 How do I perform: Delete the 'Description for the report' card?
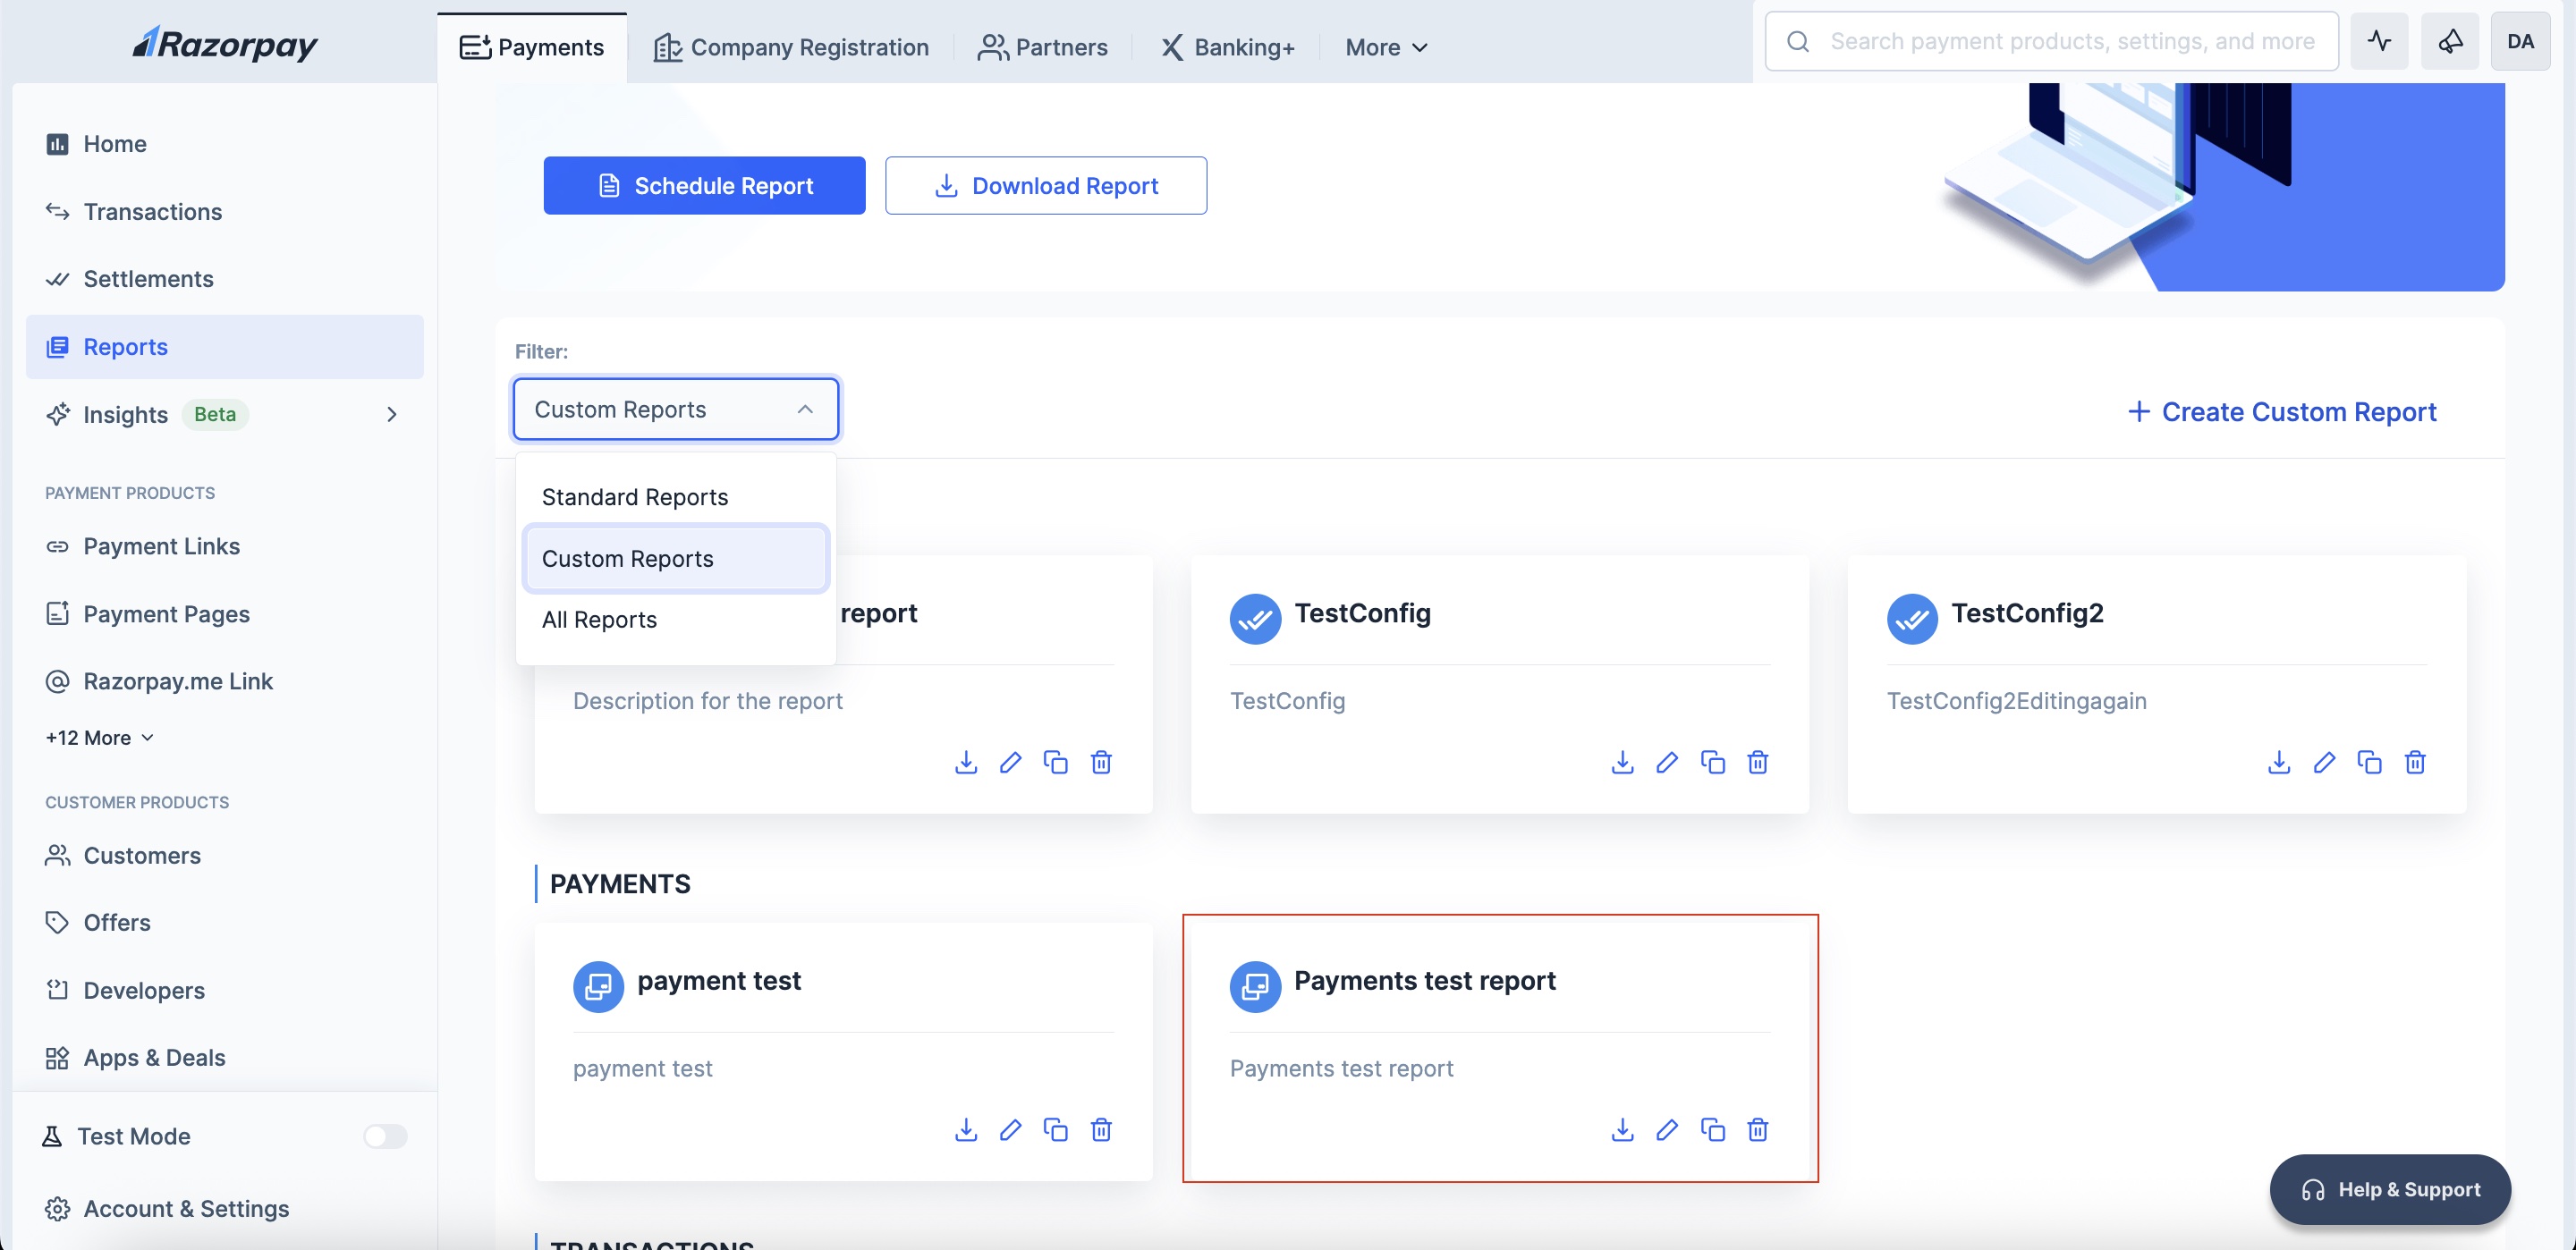click(1101, 763)
